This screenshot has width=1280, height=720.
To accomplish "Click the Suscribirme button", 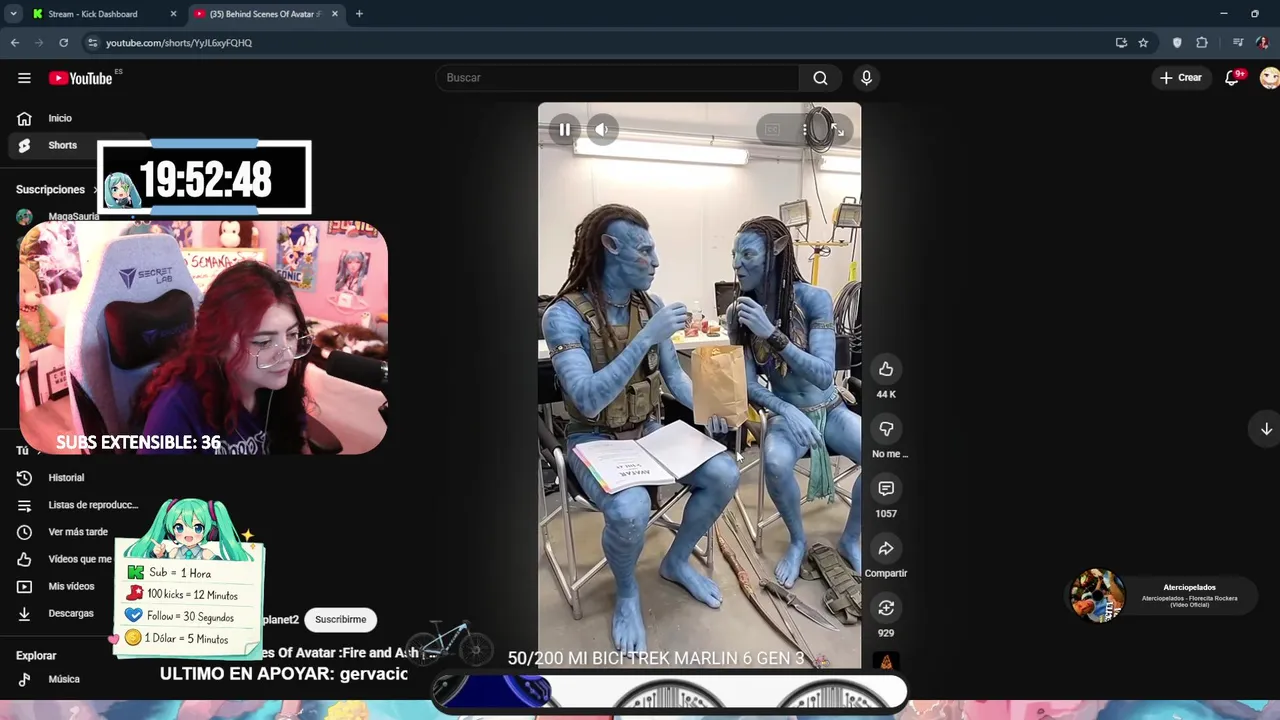I will [340, 619].
